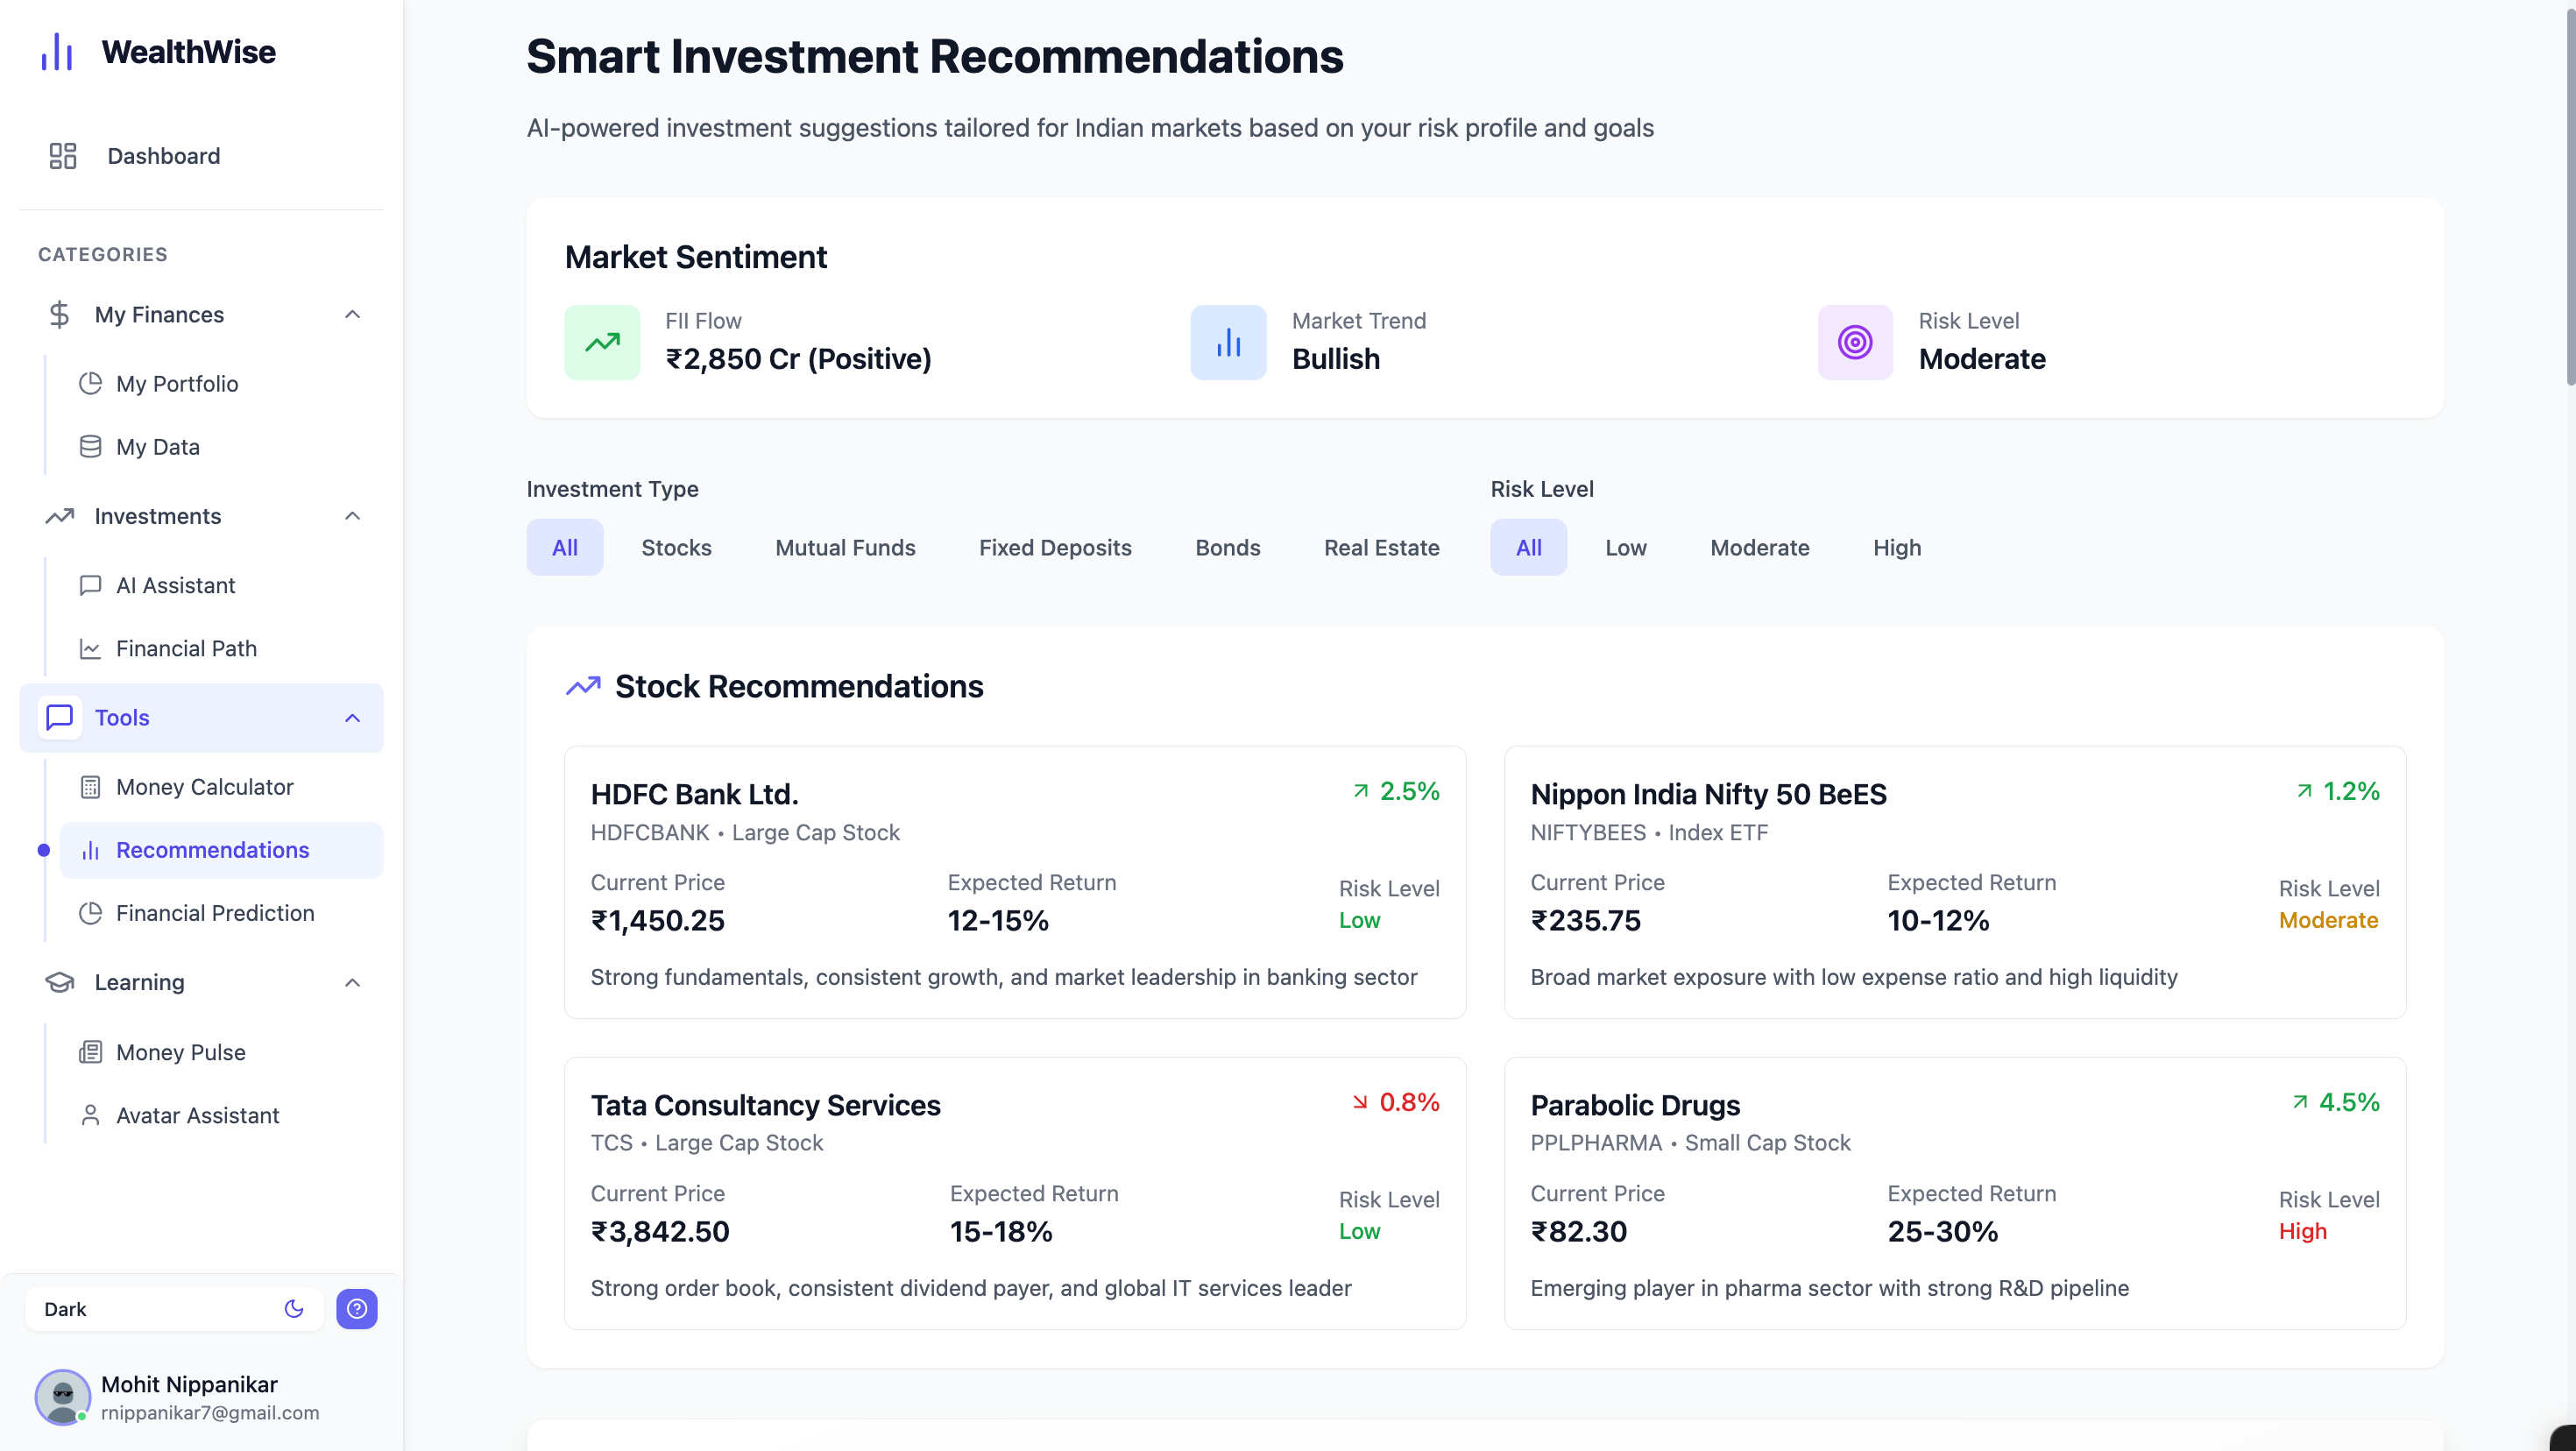Toggle Dark mode with the moon switch
Screen dimensions: 2576x1451
point(294,1309)
